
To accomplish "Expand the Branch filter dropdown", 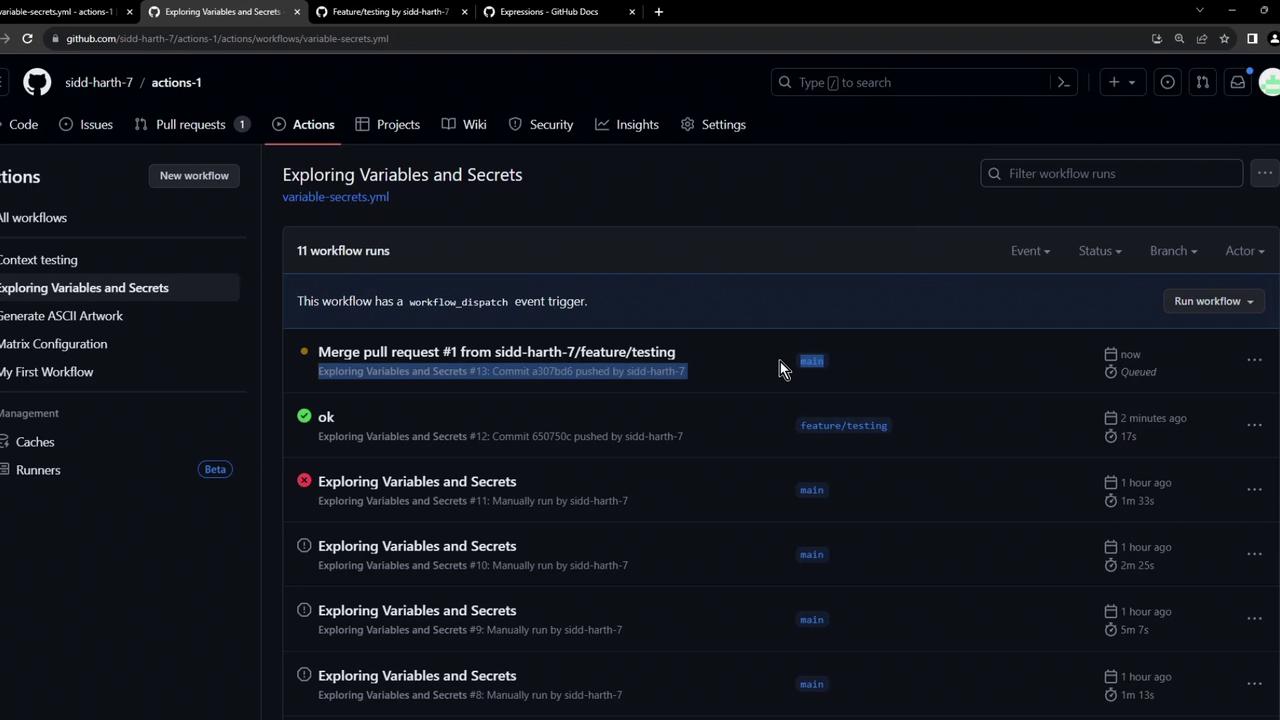I will pyautogui.click(x=1173, y=251).
